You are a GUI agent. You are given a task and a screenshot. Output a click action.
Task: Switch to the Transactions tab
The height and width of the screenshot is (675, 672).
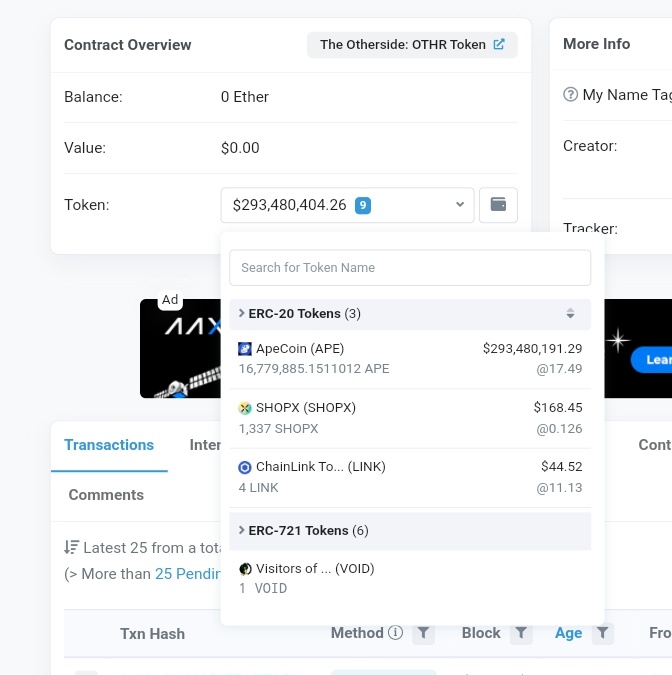pos(109,445)
